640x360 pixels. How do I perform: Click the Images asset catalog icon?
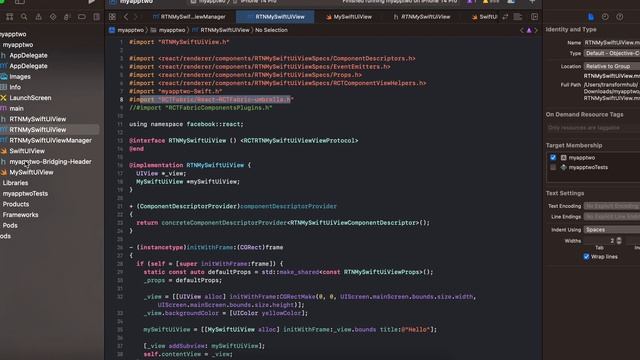pos(4,77)
